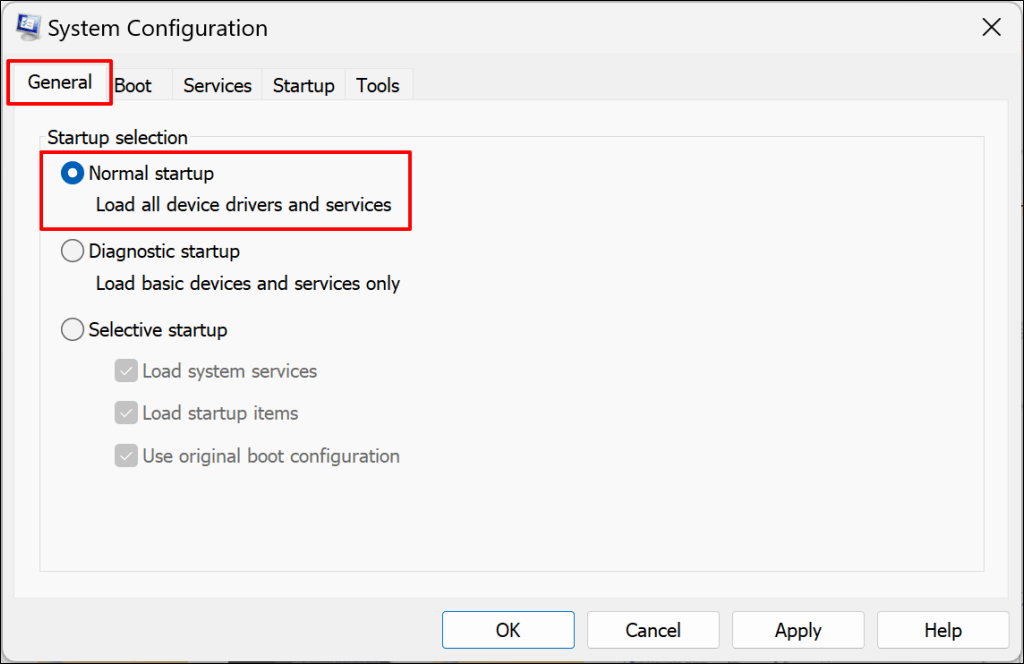1024x664 pixels.
Task: Select the Normal startup radio button
Action: tap(72, 174)
